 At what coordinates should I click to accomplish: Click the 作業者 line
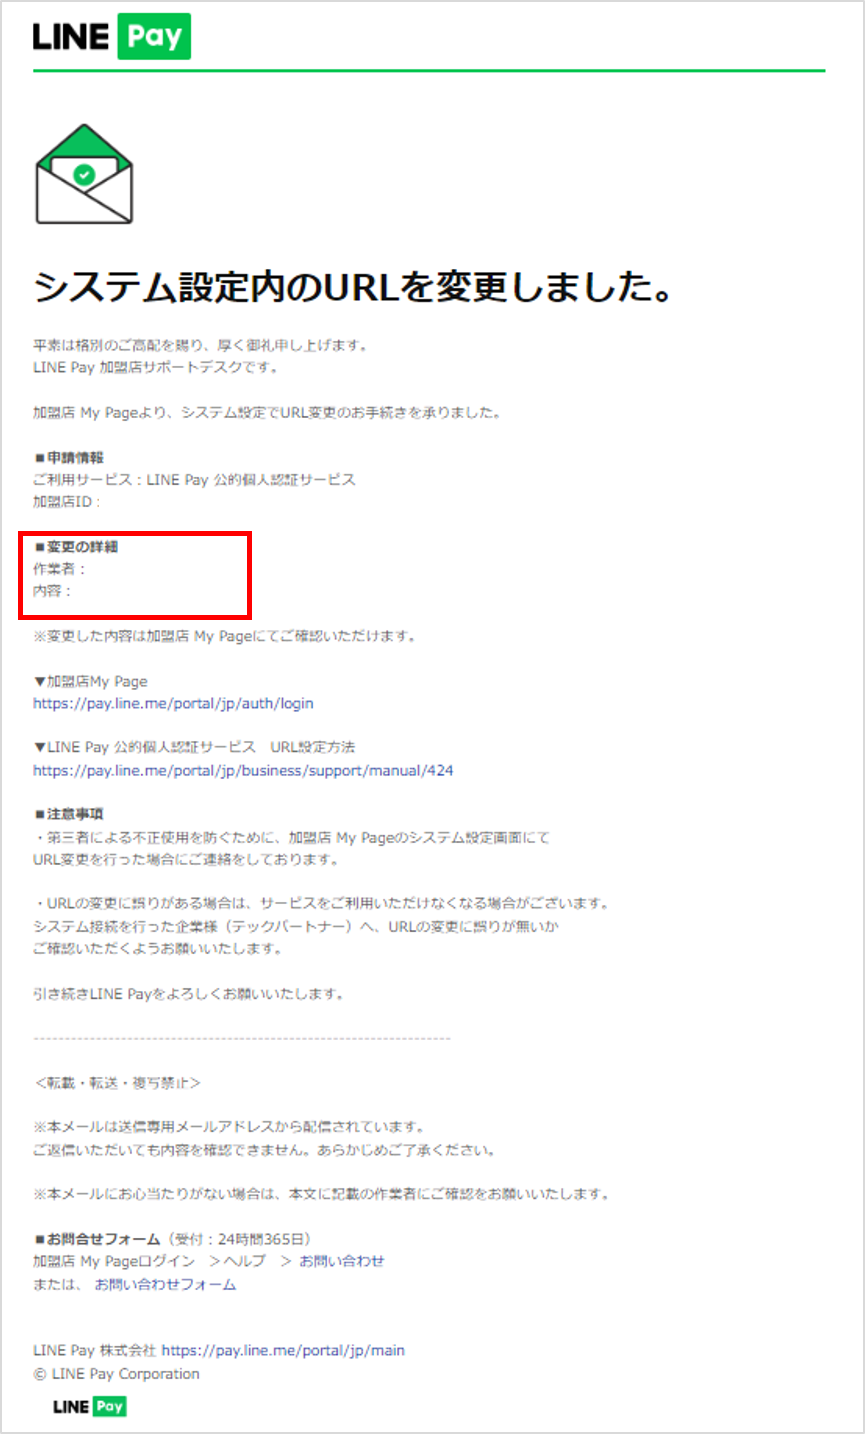pos(59,569)
